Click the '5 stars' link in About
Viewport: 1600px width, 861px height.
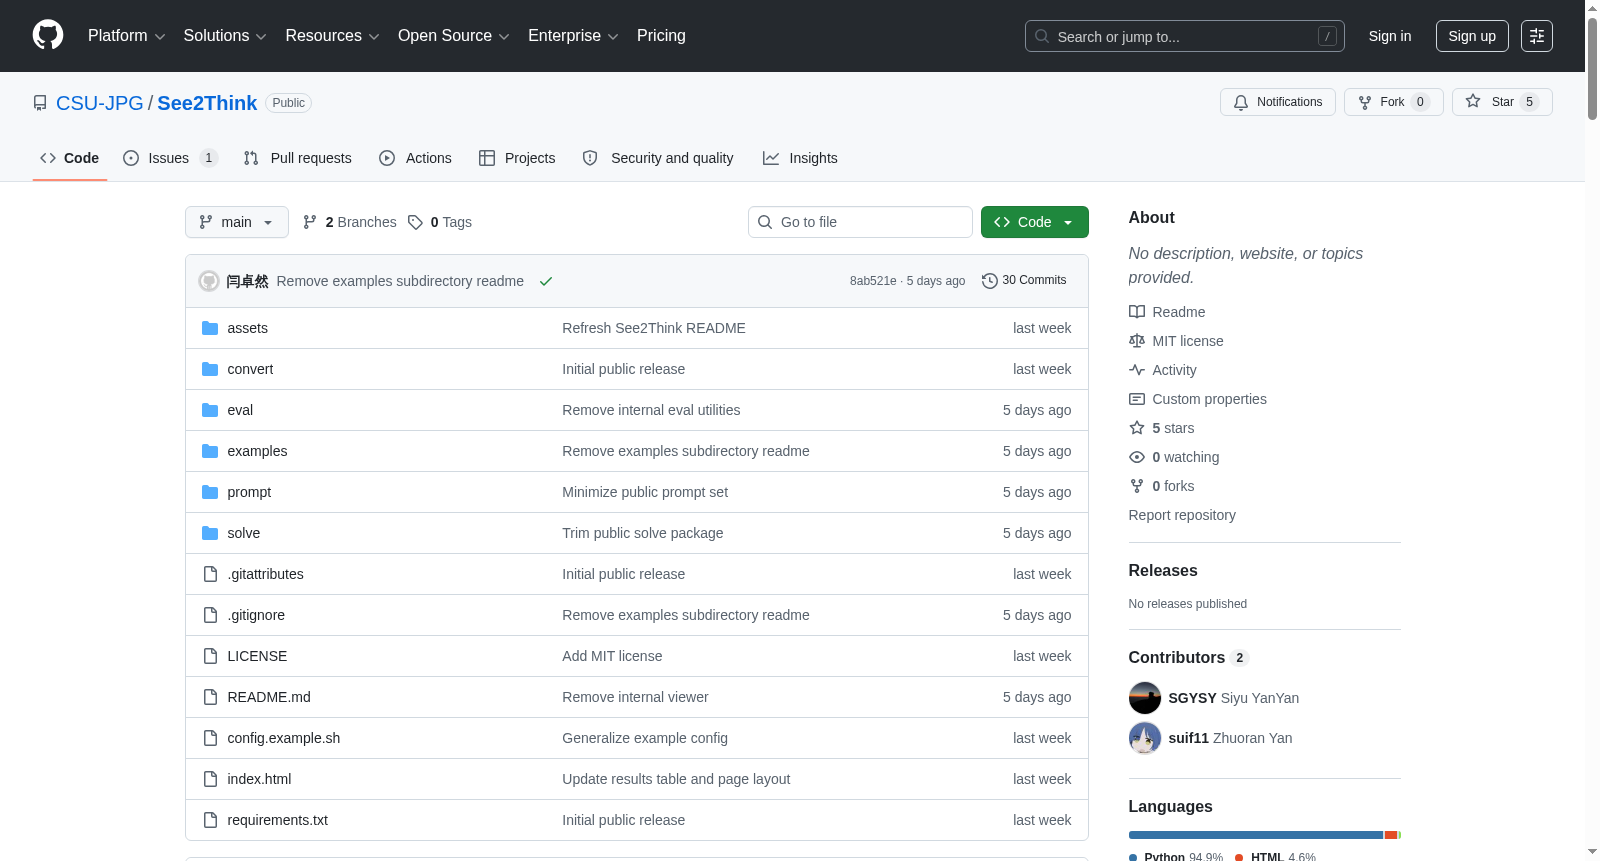coord(1173,428)
